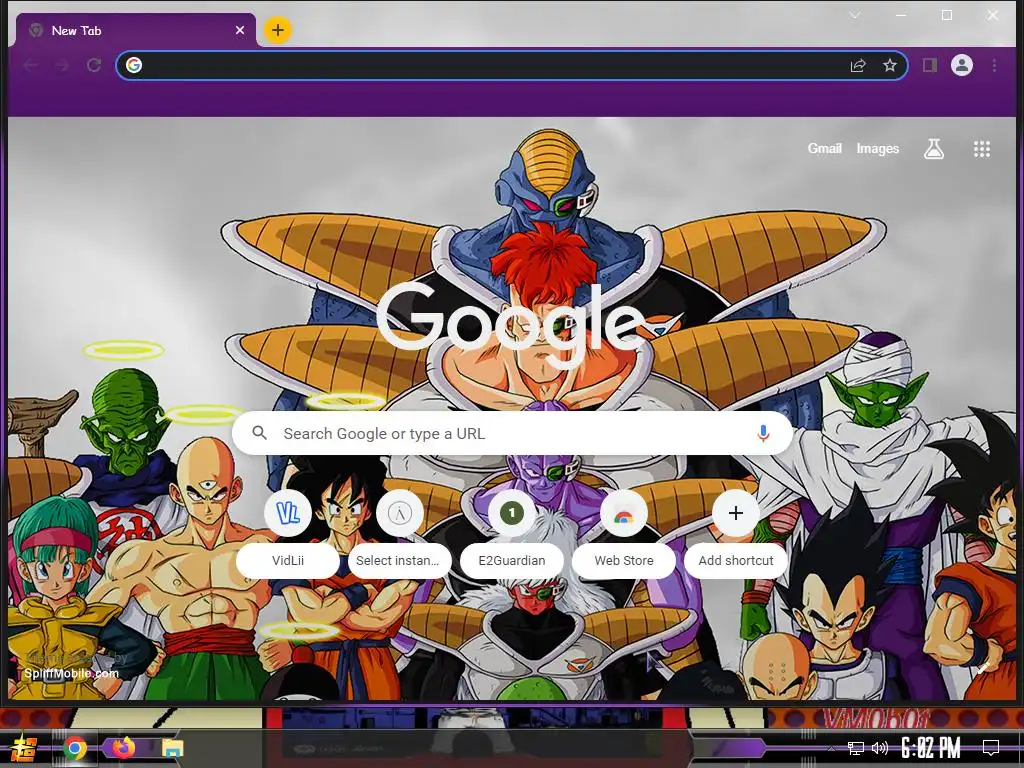
Task: Launch Firefox from the taskbar
Action: [x=123, y=747]
